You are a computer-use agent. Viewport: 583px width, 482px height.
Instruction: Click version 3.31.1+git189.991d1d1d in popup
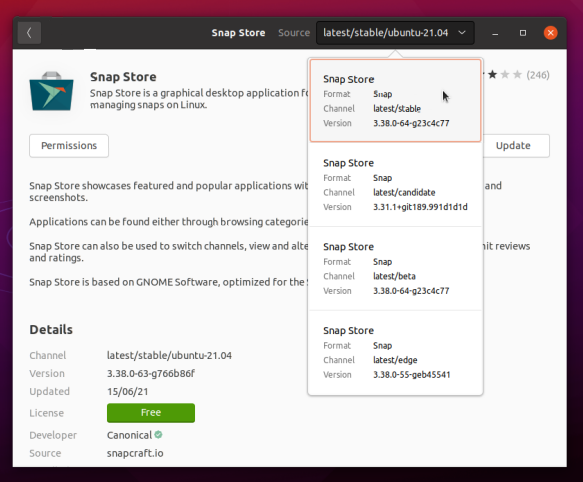click(x=420, y=207)
